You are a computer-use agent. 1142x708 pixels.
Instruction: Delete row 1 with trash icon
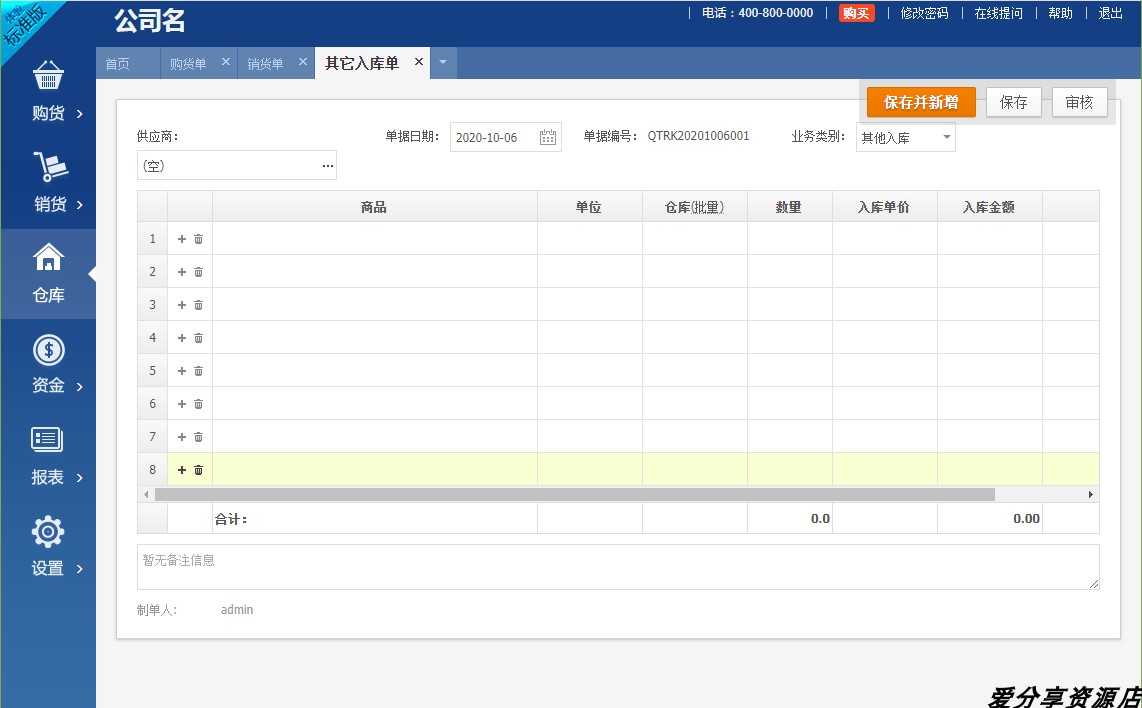coord(198,239)
